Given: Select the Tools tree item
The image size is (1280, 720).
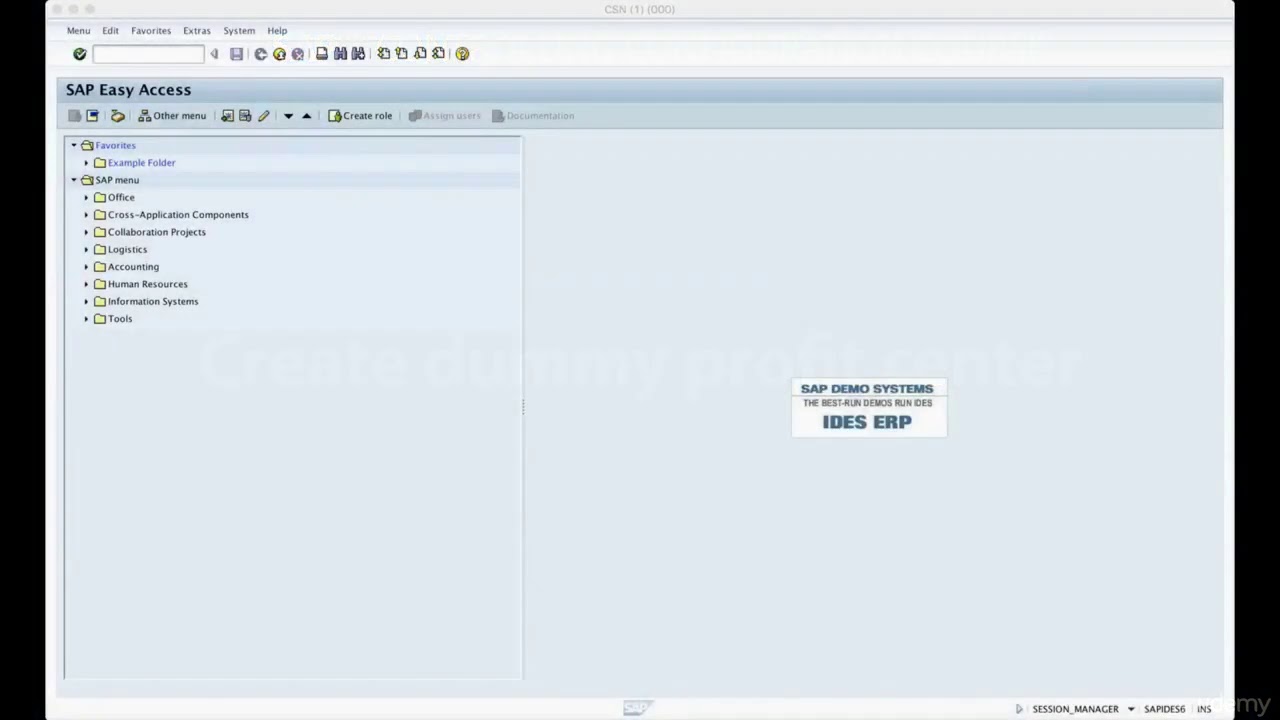Looking at the screenshot, I should point(120,319).
